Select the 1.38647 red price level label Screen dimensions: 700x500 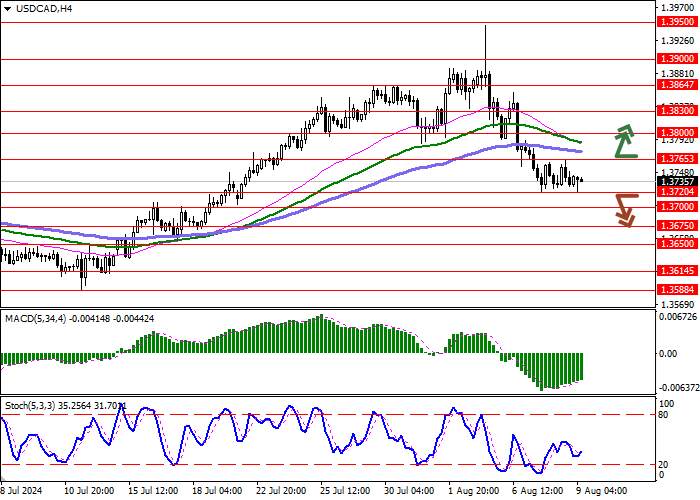click(678, 84)
